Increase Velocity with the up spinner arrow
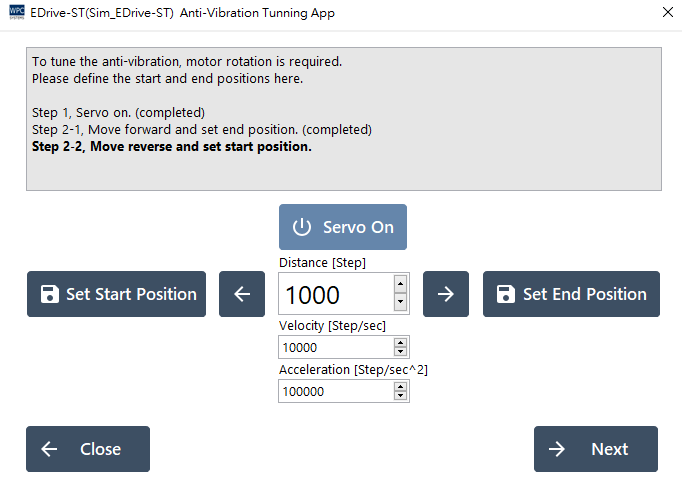 point(401,343)
